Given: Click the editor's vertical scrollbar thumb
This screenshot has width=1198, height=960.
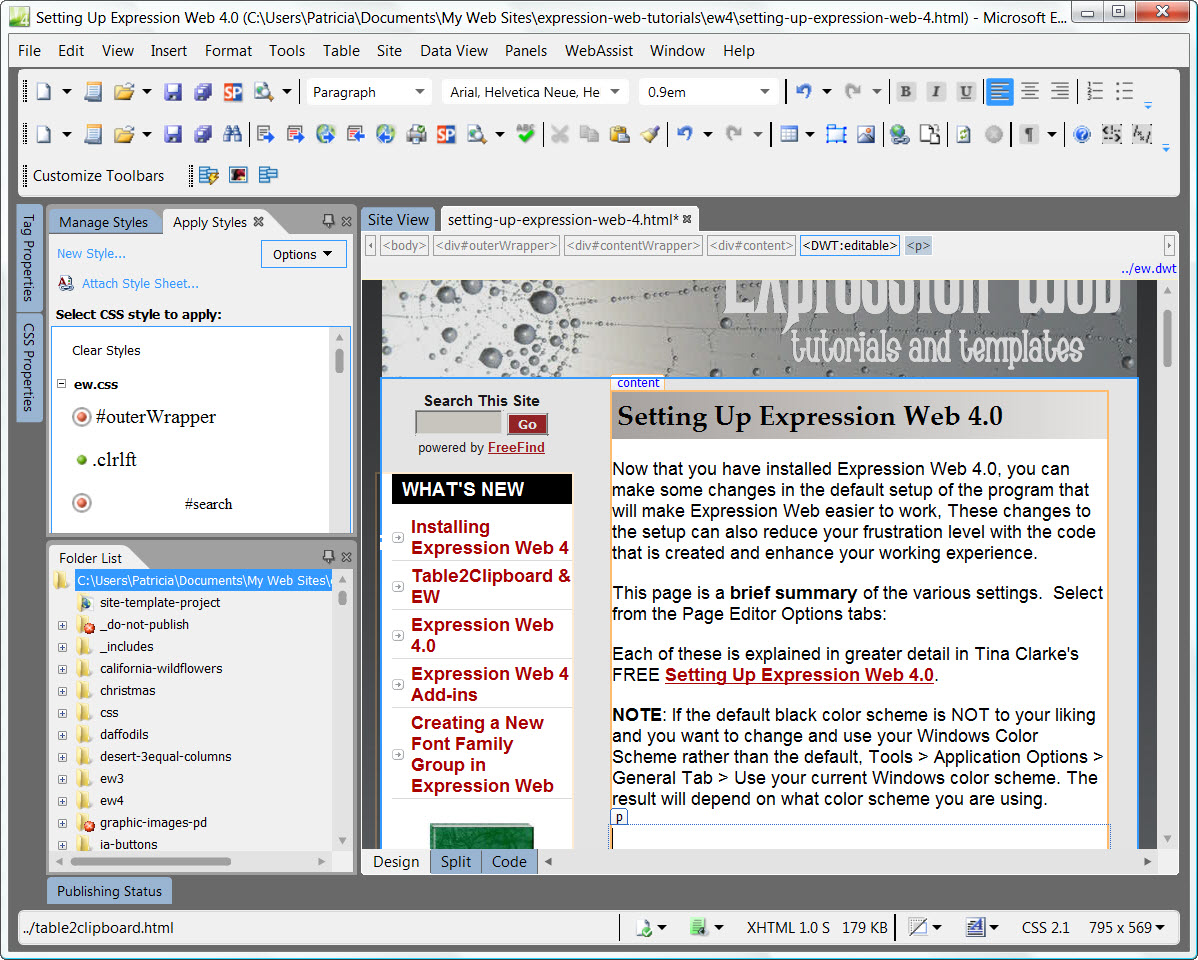Looking at the screenshot, I should coord(1167,338).
